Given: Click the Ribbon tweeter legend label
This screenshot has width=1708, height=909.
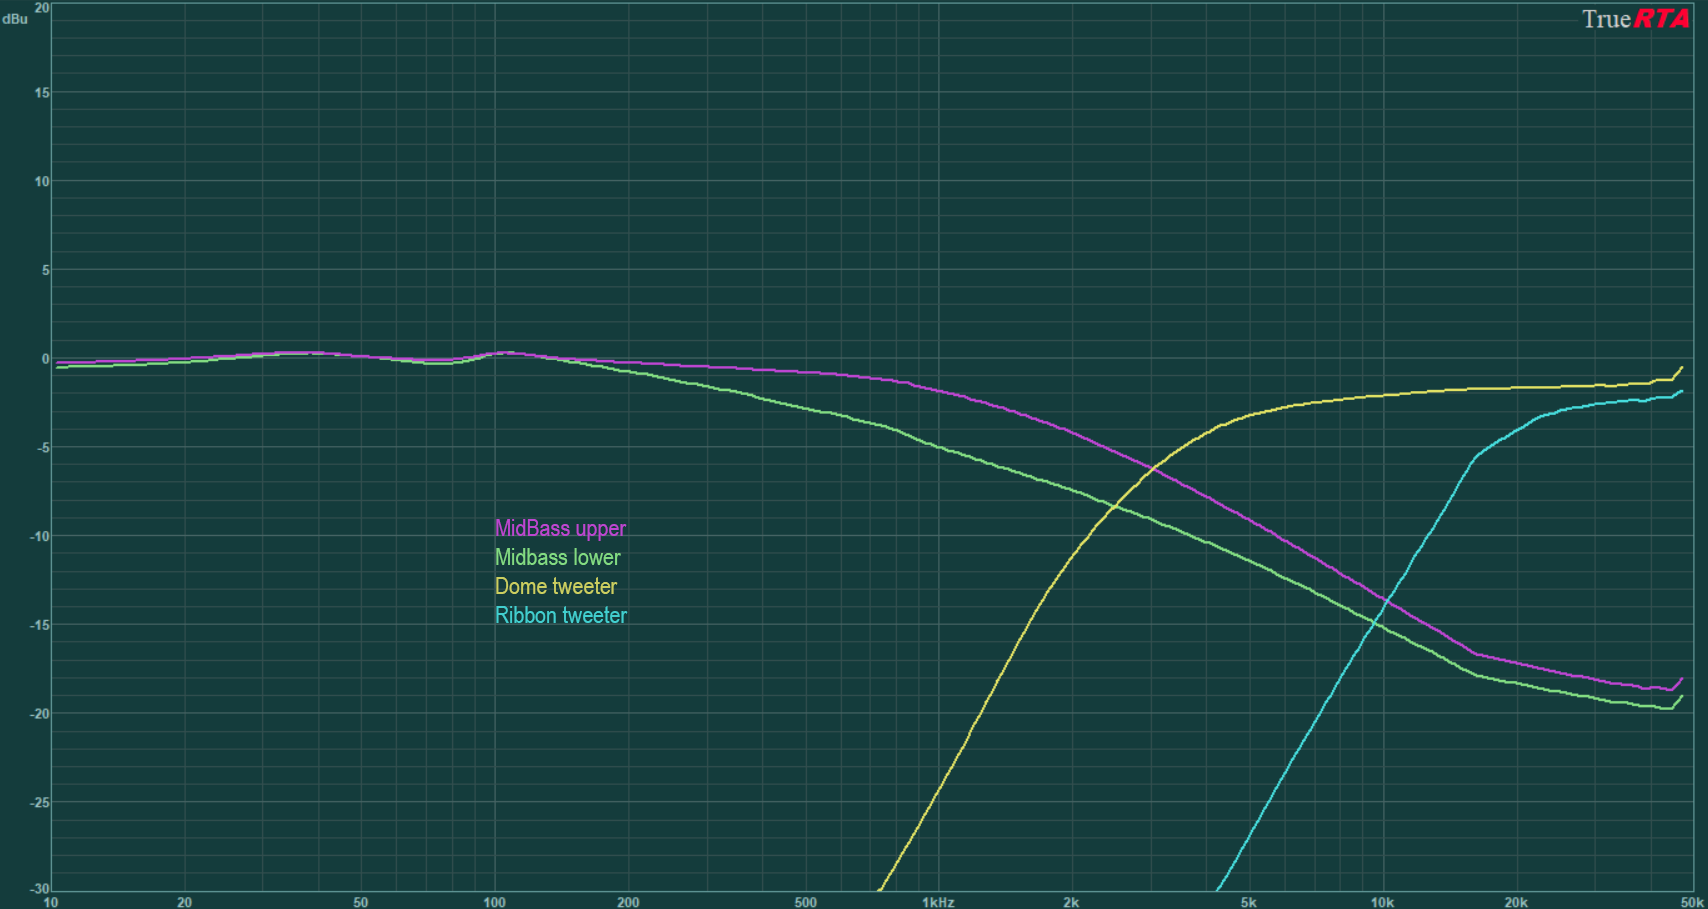Looking at the screenshot, I should (560, 615).
